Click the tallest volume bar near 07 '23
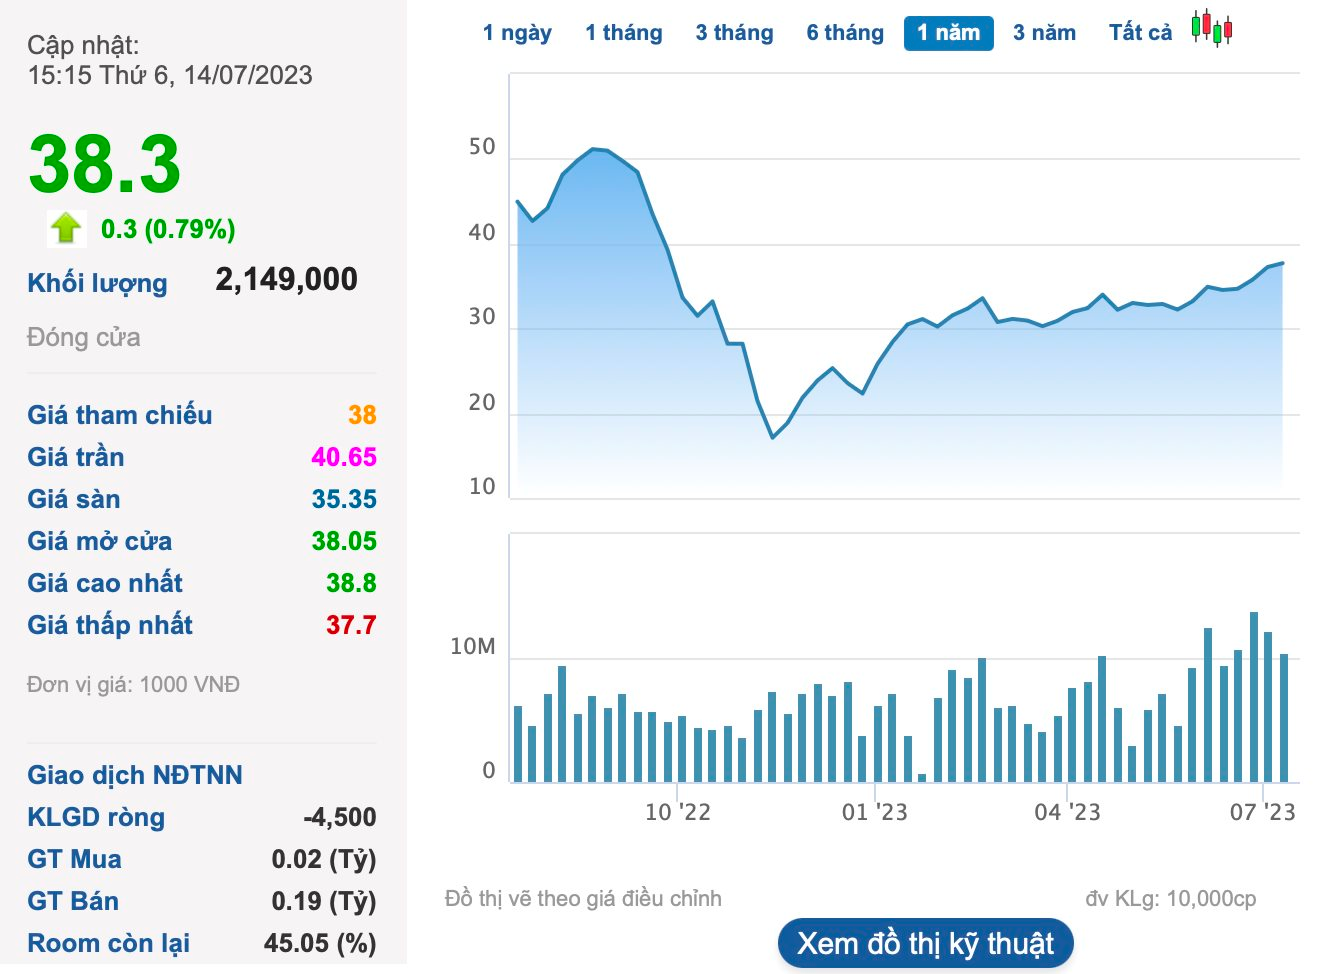Image resolution: width=1318 pixels, height=974 pixels. pos(1254,697)
